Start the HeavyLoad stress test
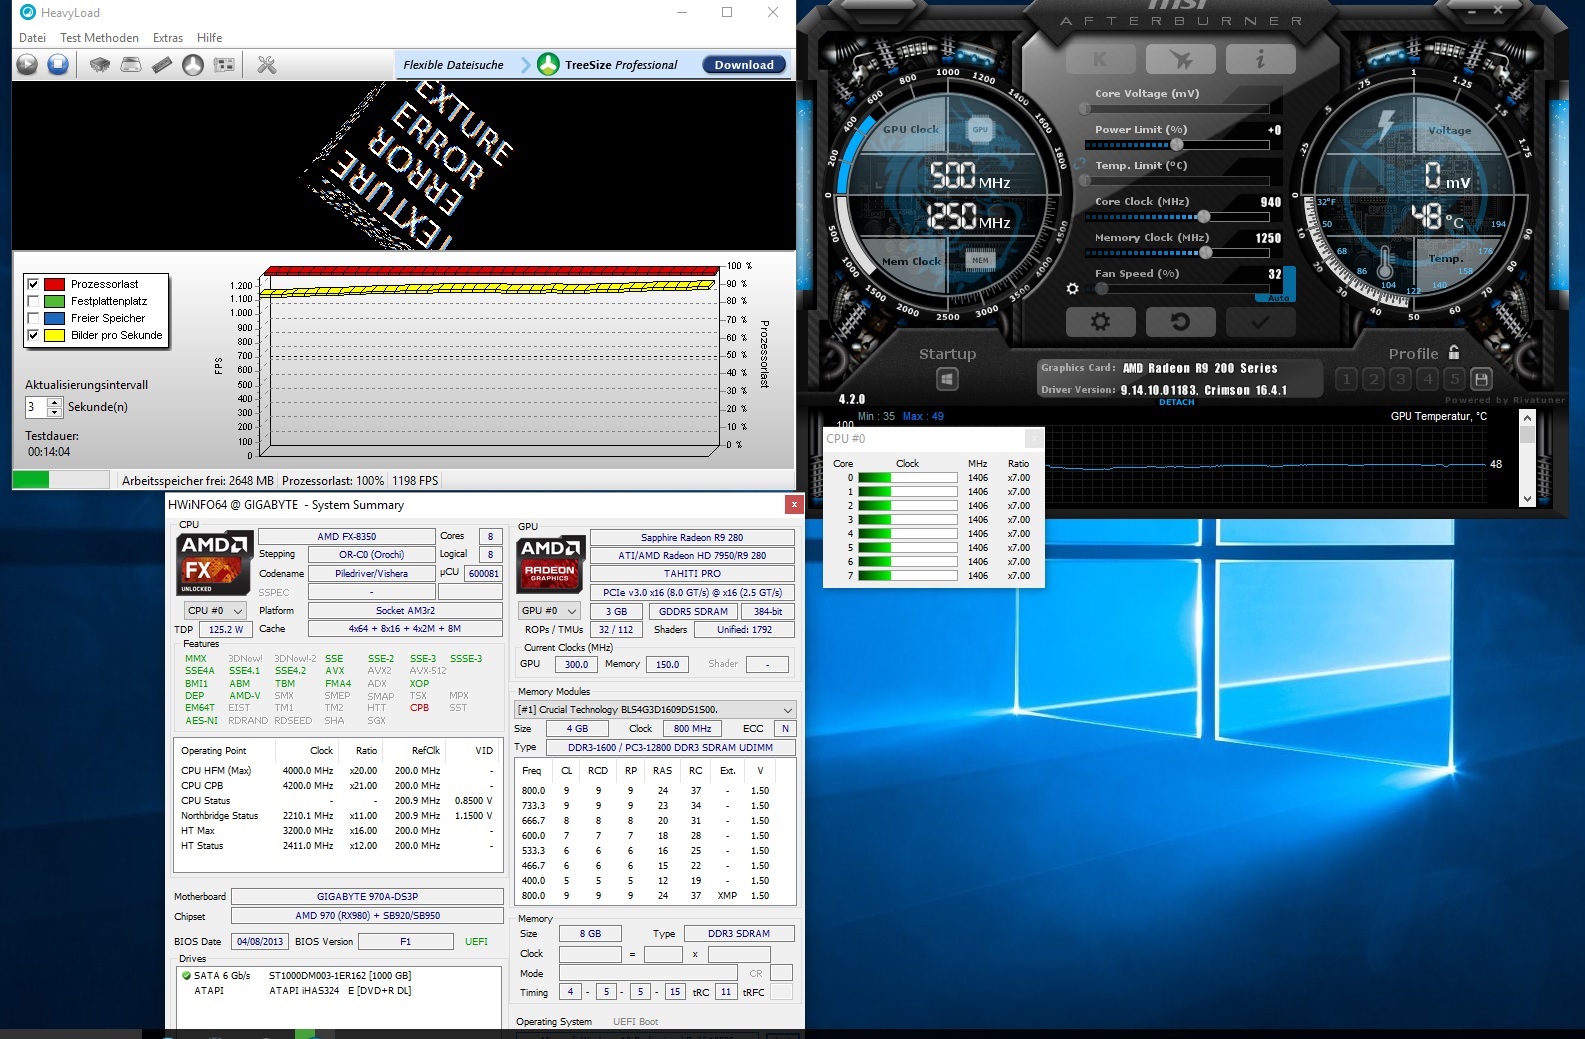Viewport: 1585px width, 1039px height. tap(27, 65)
